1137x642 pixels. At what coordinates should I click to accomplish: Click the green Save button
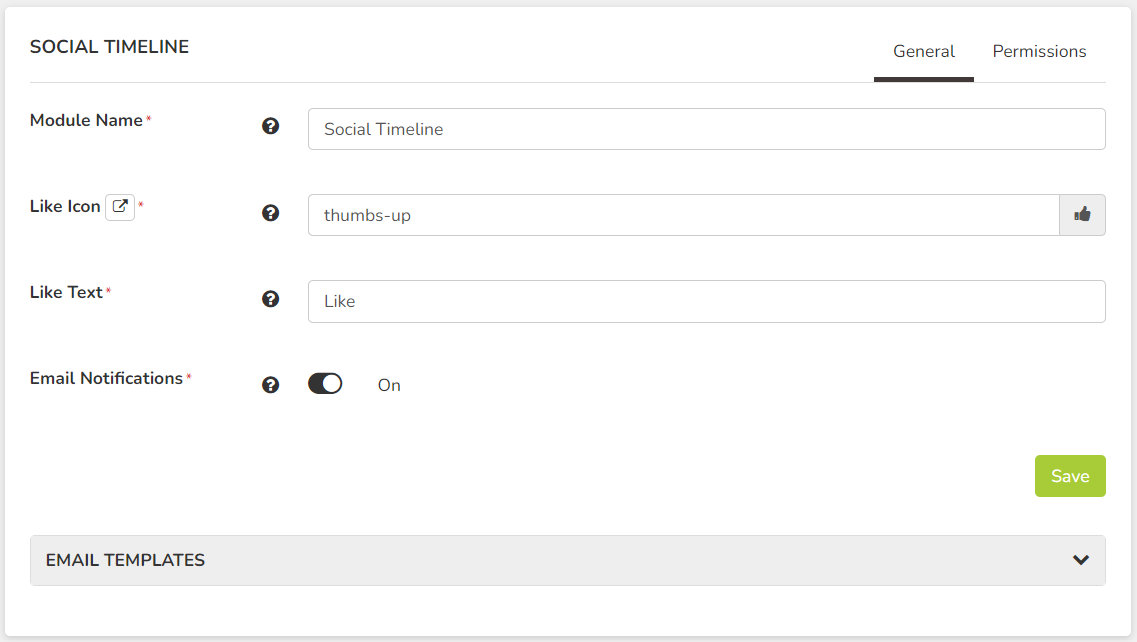click(x=1070, y=476)
